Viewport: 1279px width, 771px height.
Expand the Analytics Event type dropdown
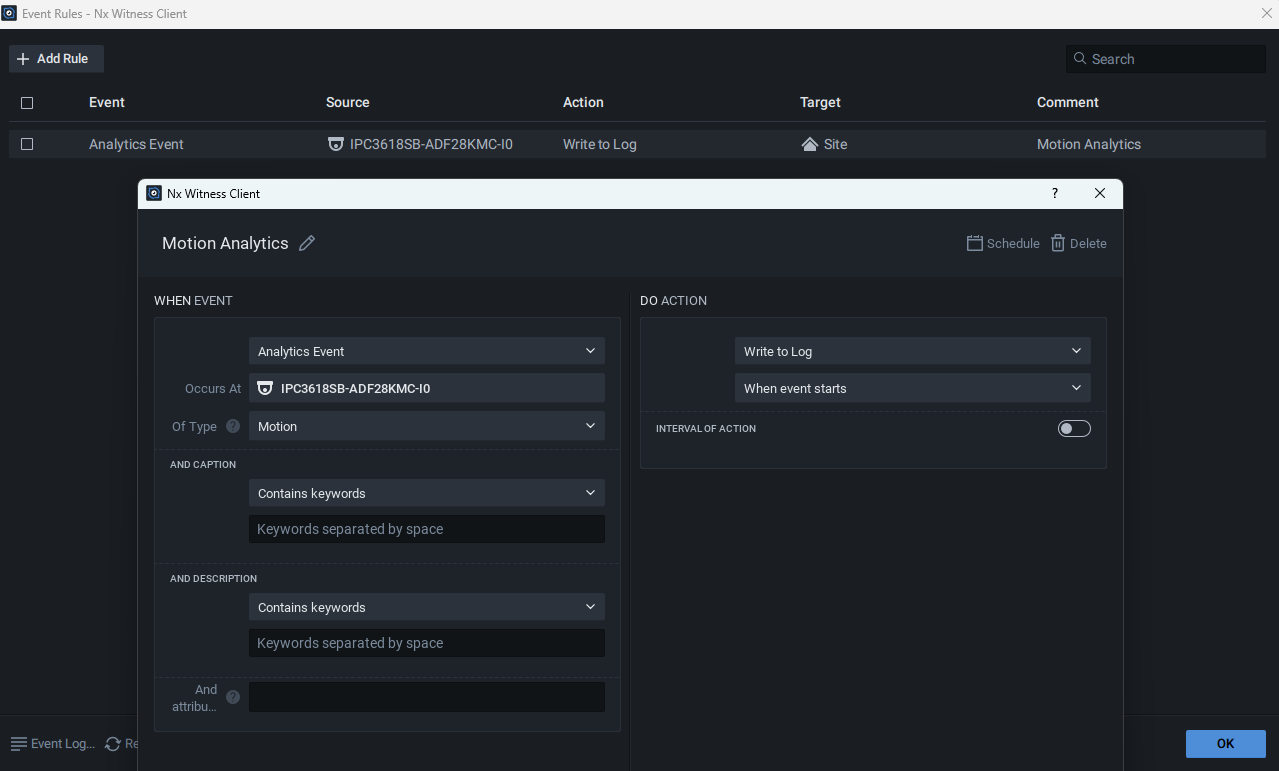[x=427, y=351]
